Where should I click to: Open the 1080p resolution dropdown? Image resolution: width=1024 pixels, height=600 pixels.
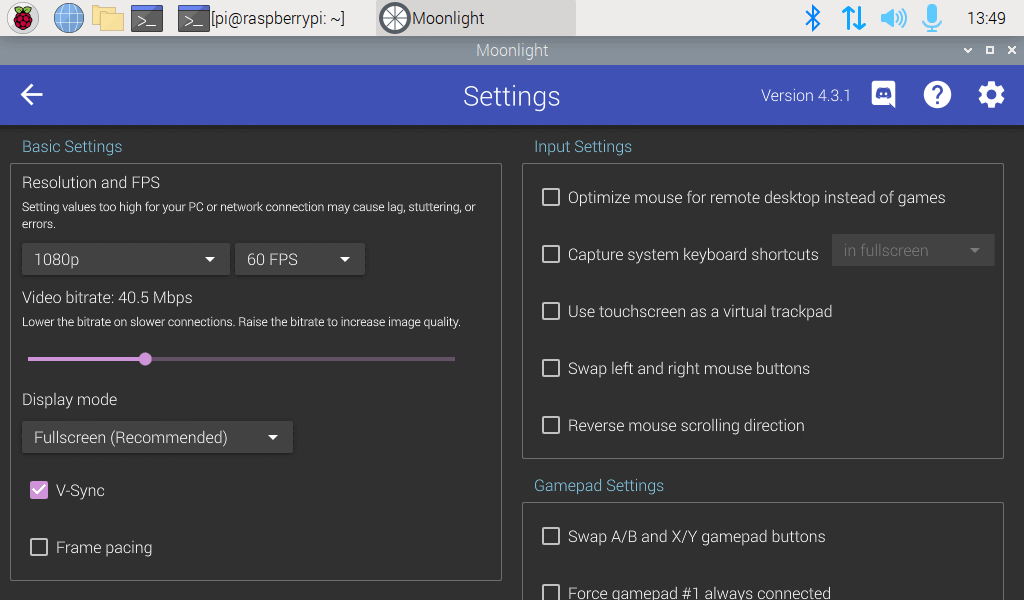125,258
